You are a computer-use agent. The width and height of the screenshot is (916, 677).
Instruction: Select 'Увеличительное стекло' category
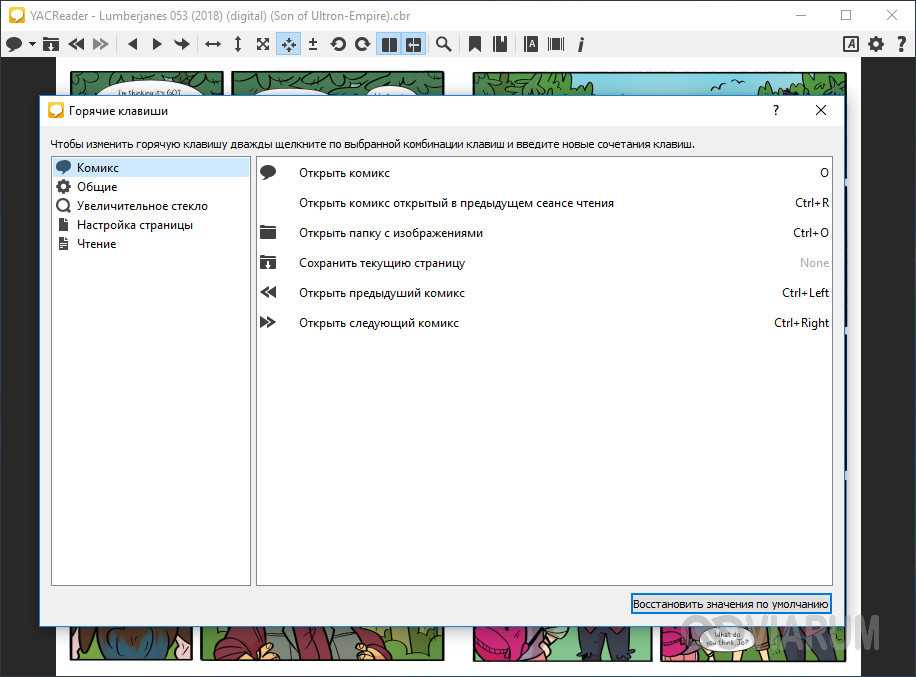[x=142, y=206]
